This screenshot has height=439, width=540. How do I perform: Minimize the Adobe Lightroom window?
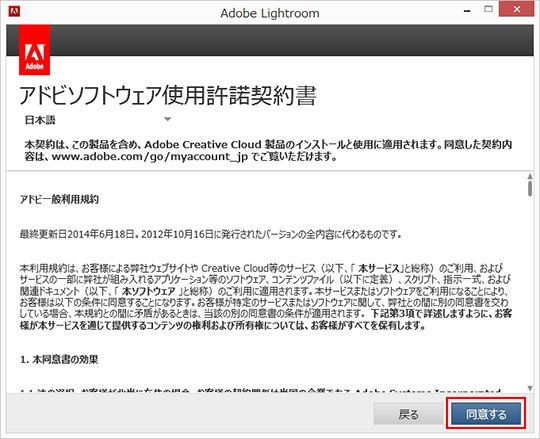[467, 11]
